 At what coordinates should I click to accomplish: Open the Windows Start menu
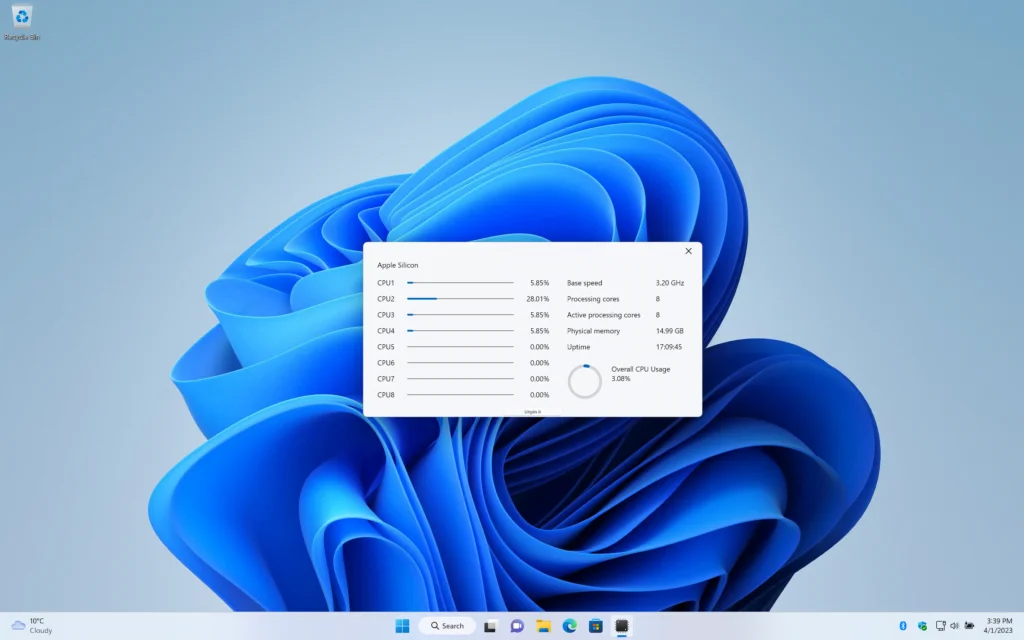[402, 626]
